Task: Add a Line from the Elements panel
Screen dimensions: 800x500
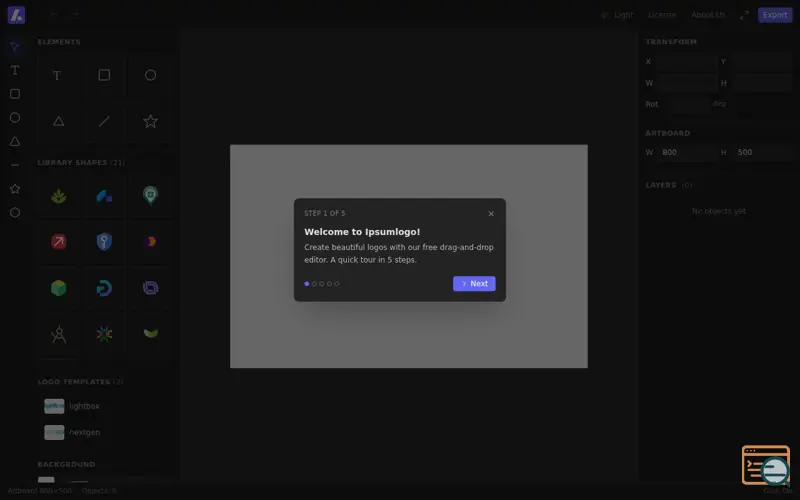Action: (104, 121)
